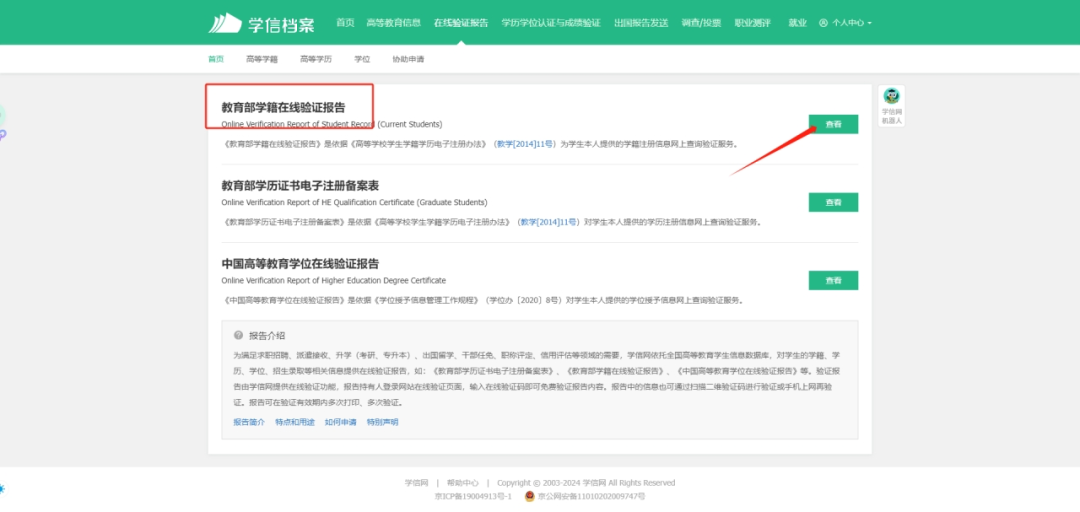The width and height of the screenshot is (1080, 512).
Task: Open 高等教育信息 in the top navigation
Action: tap(393, 23)
